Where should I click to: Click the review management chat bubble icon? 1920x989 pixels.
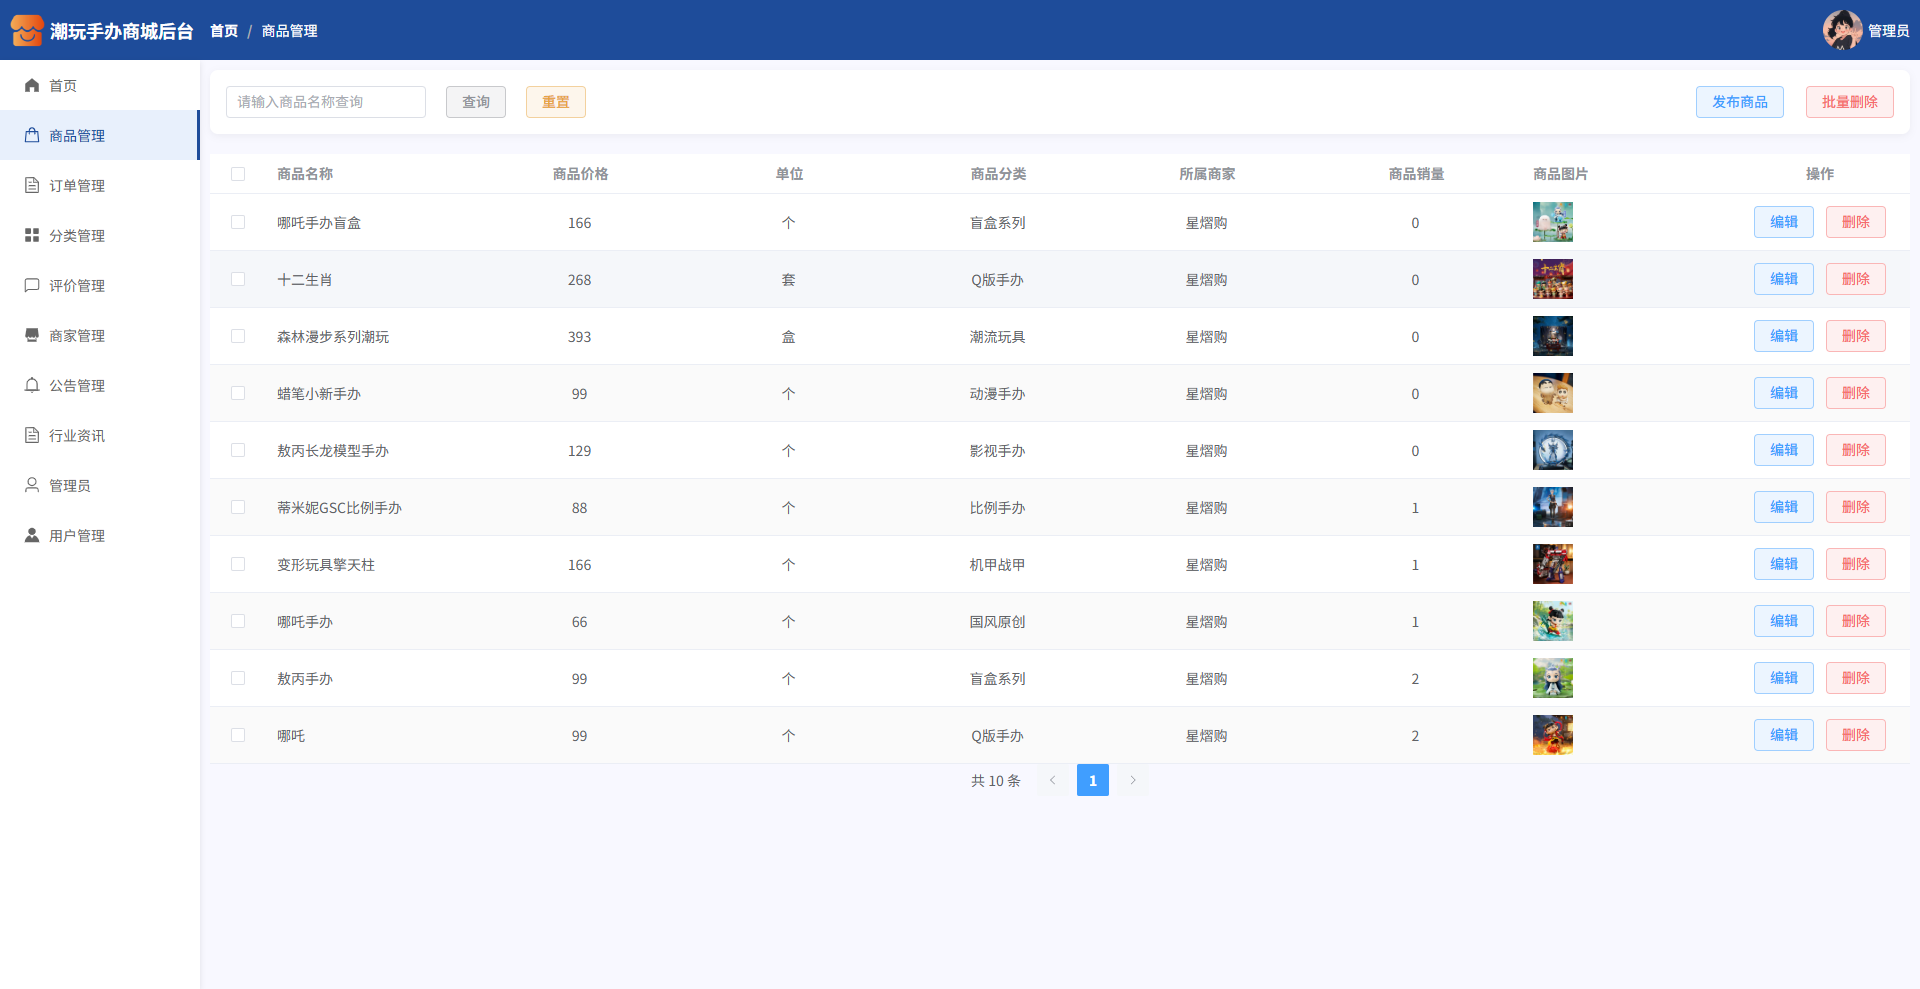tap(32, 286)
